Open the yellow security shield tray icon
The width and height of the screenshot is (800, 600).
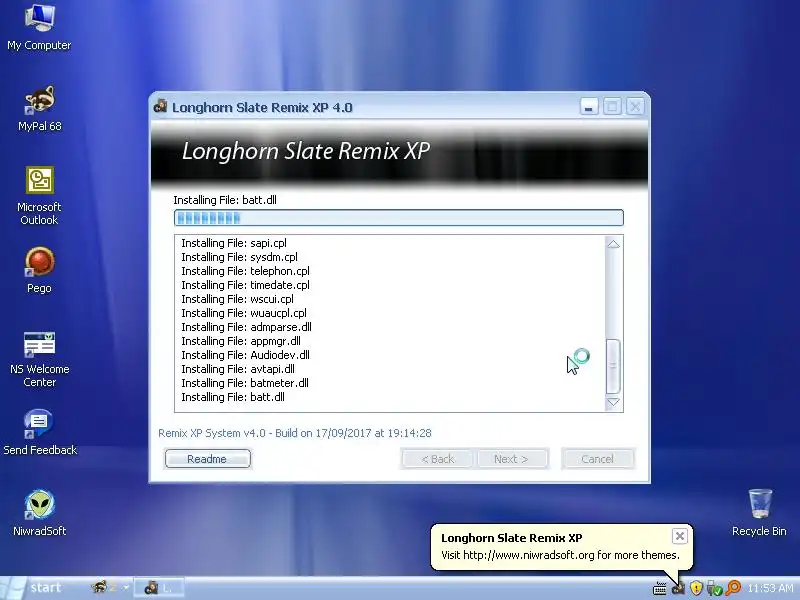pyautogui.click(x=696, y=588)
